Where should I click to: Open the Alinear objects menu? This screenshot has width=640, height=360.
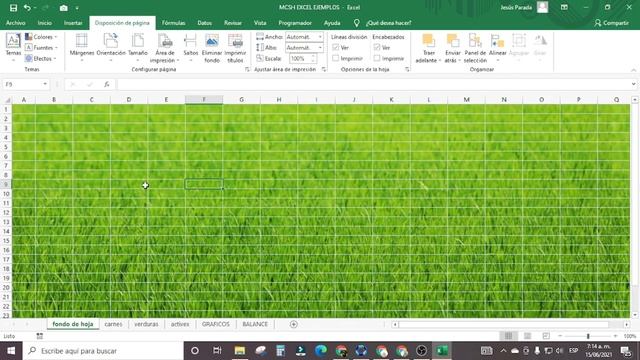pyautogui.click(x=498, y=48)
